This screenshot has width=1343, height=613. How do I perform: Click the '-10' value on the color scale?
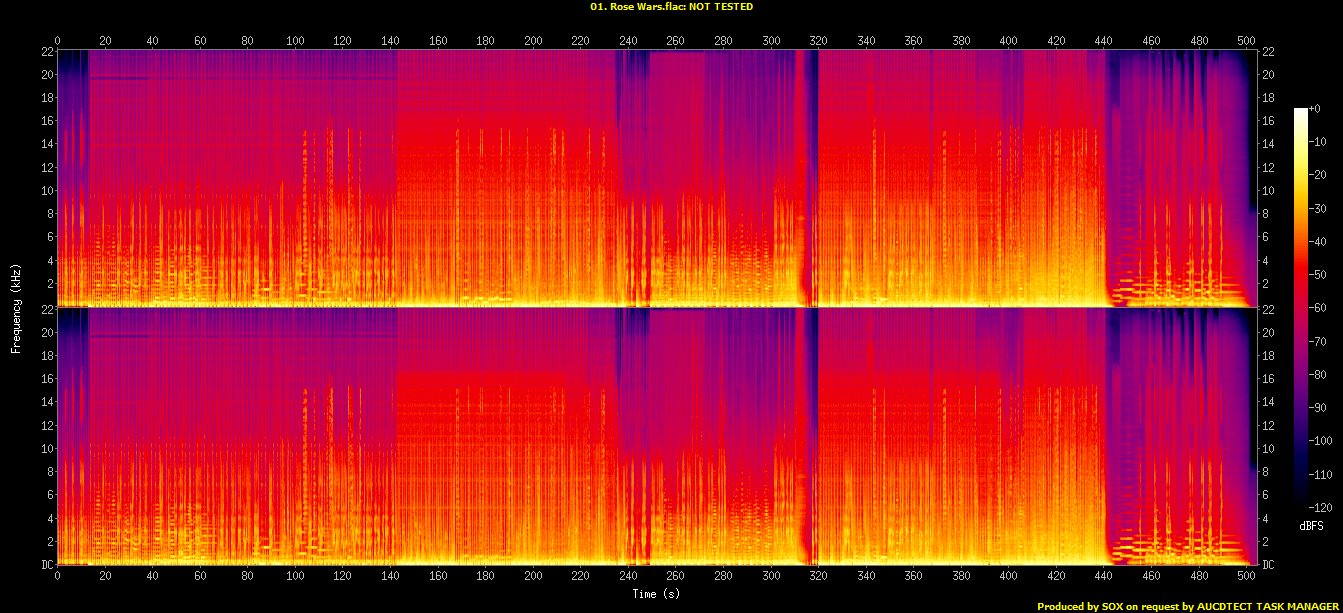tap(1316, 142)
